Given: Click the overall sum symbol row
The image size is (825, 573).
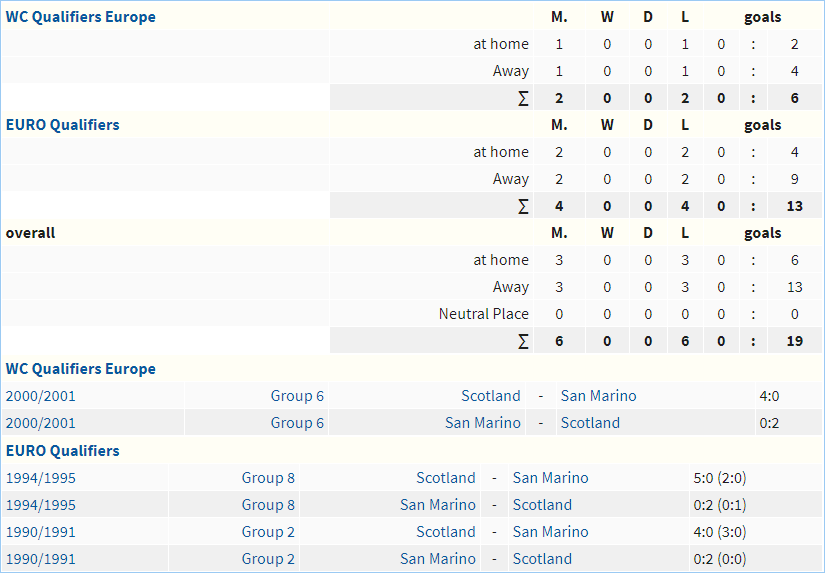Looking at the screenshot, I should 523,341.
